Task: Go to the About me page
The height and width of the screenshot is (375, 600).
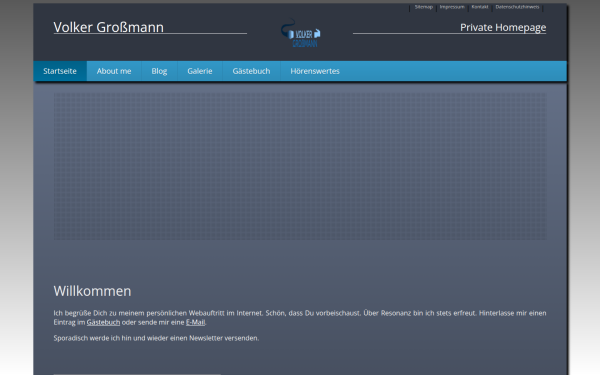Action: tap(114, 71)
